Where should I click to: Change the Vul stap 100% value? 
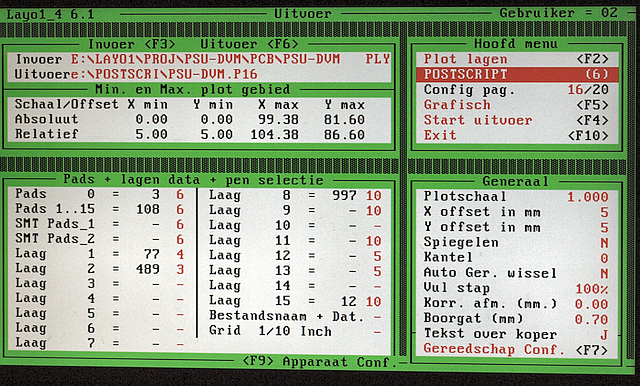[x=592, y=289]
